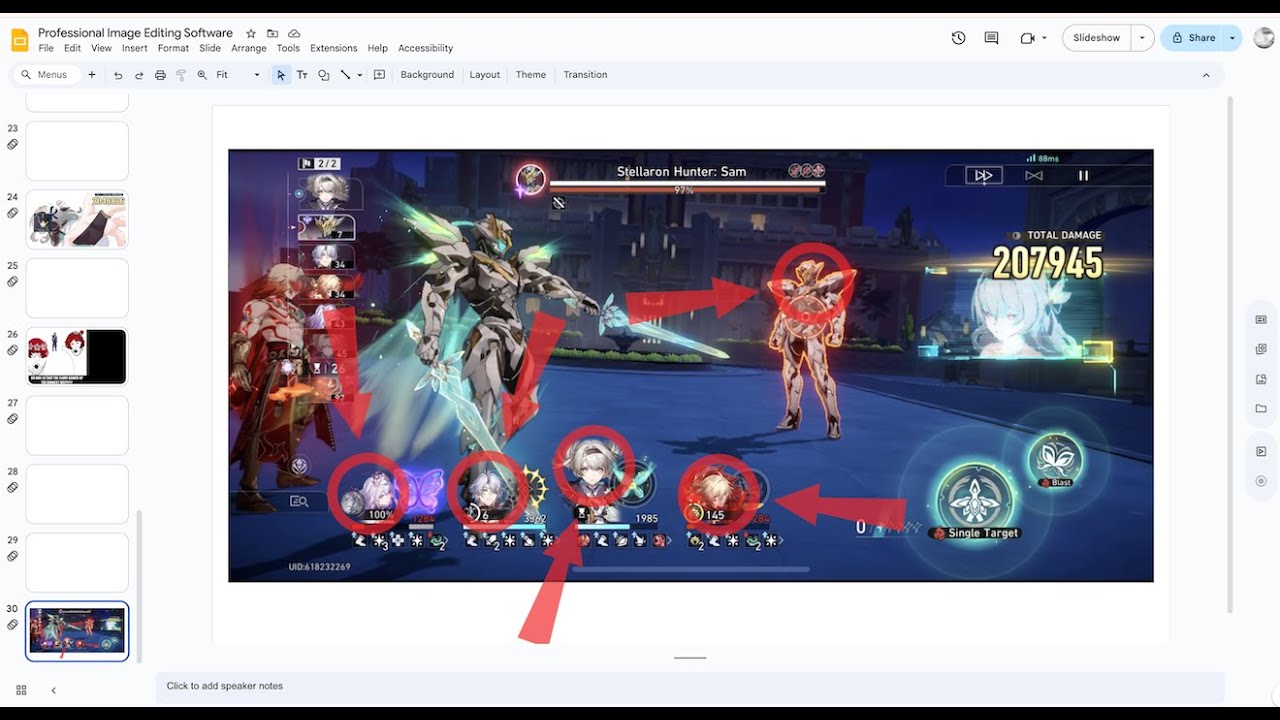Click the link icon under slide number 24
Screen dimensions: 1280x720
(x=13, y=213)
